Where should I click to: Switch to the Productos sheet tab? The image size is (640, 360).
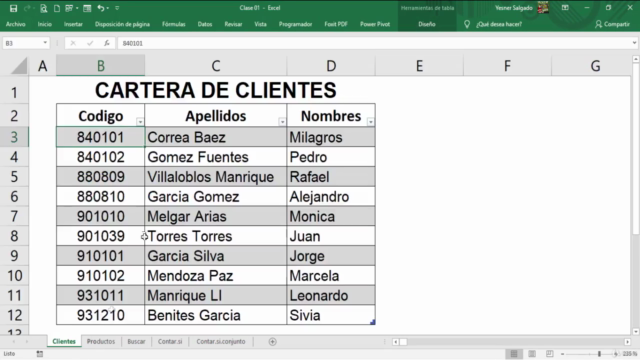click(x=101, y=341)
